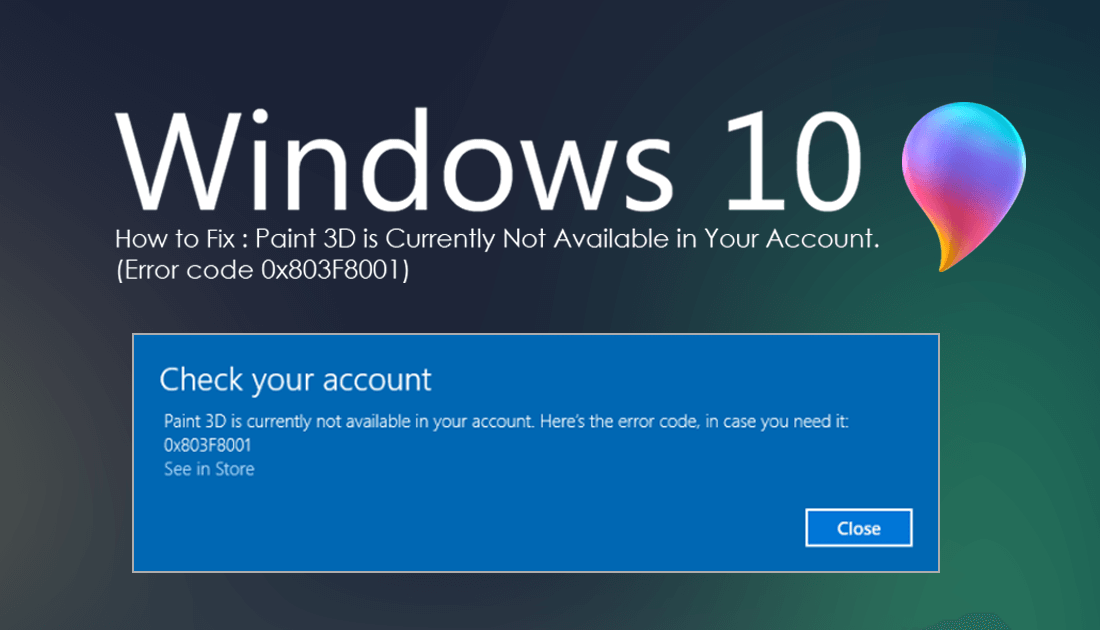Click the Close button in the dialog
This screenshot has width=1100, height=630.
click(859, 528)
